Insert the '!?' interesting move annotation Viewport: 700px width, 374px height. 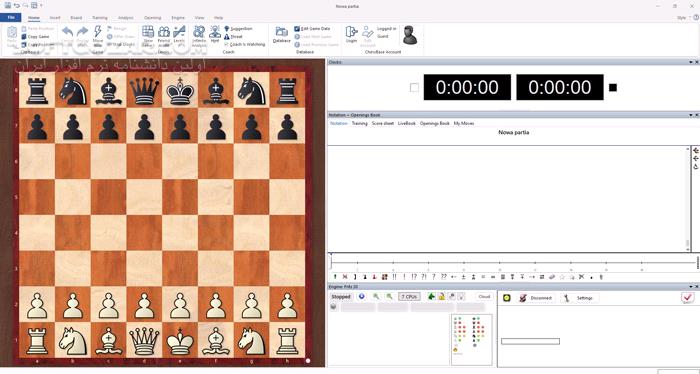pos(414,277)
